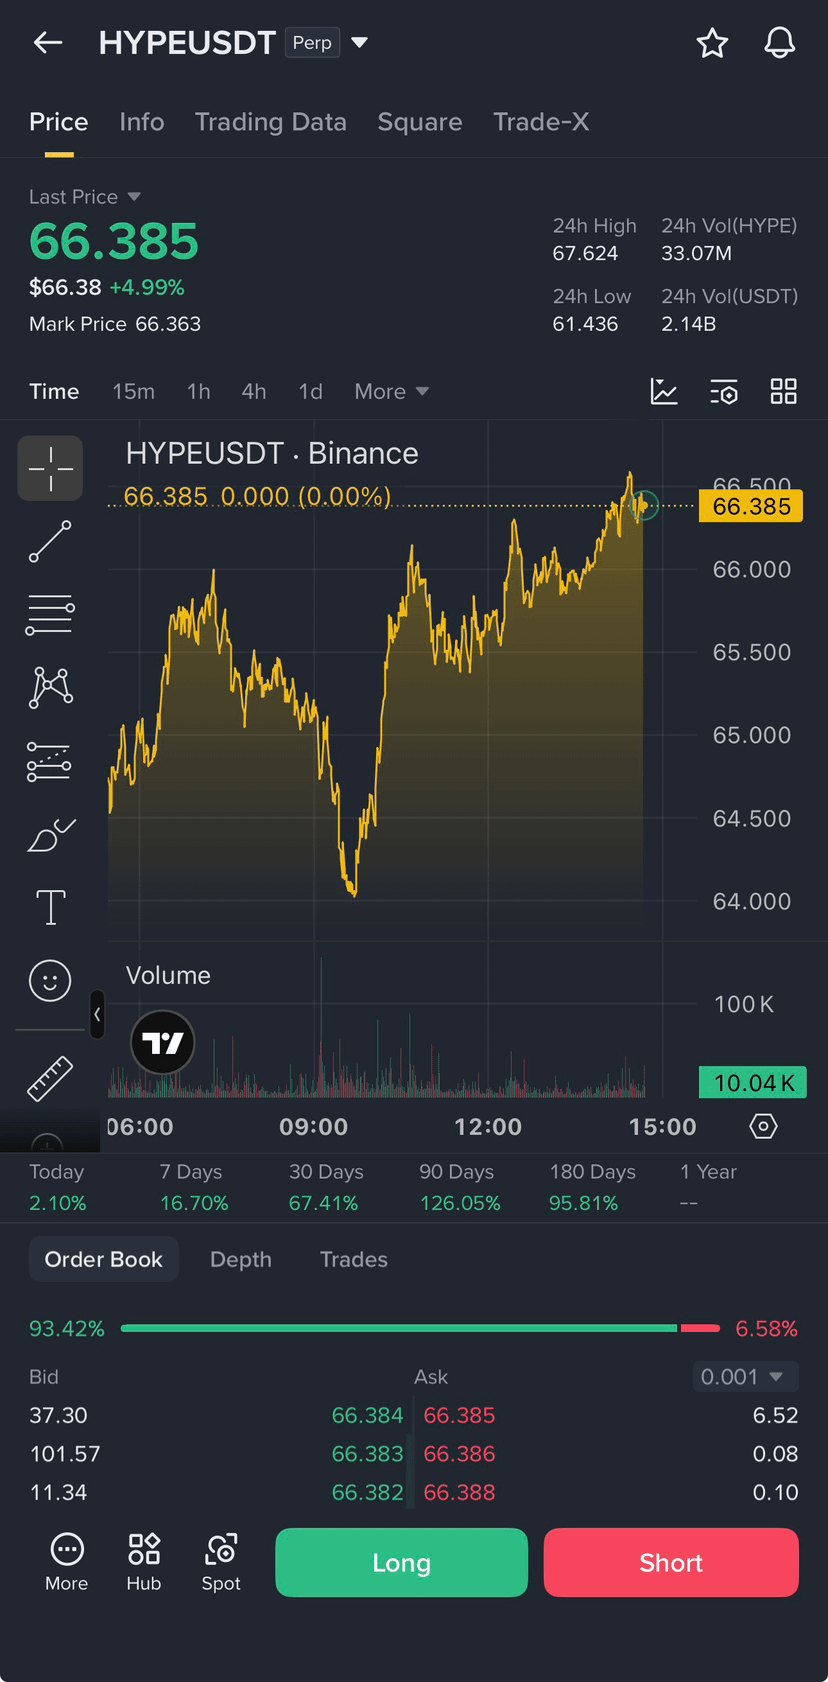Viewport: 828px width, 1682px height.
Task: Select the forecast projection tool
Action: 50,762
